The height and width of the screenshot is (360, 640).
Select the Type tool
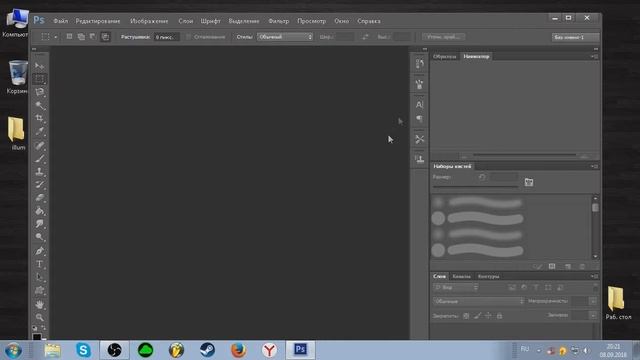(x=40, y=264)
